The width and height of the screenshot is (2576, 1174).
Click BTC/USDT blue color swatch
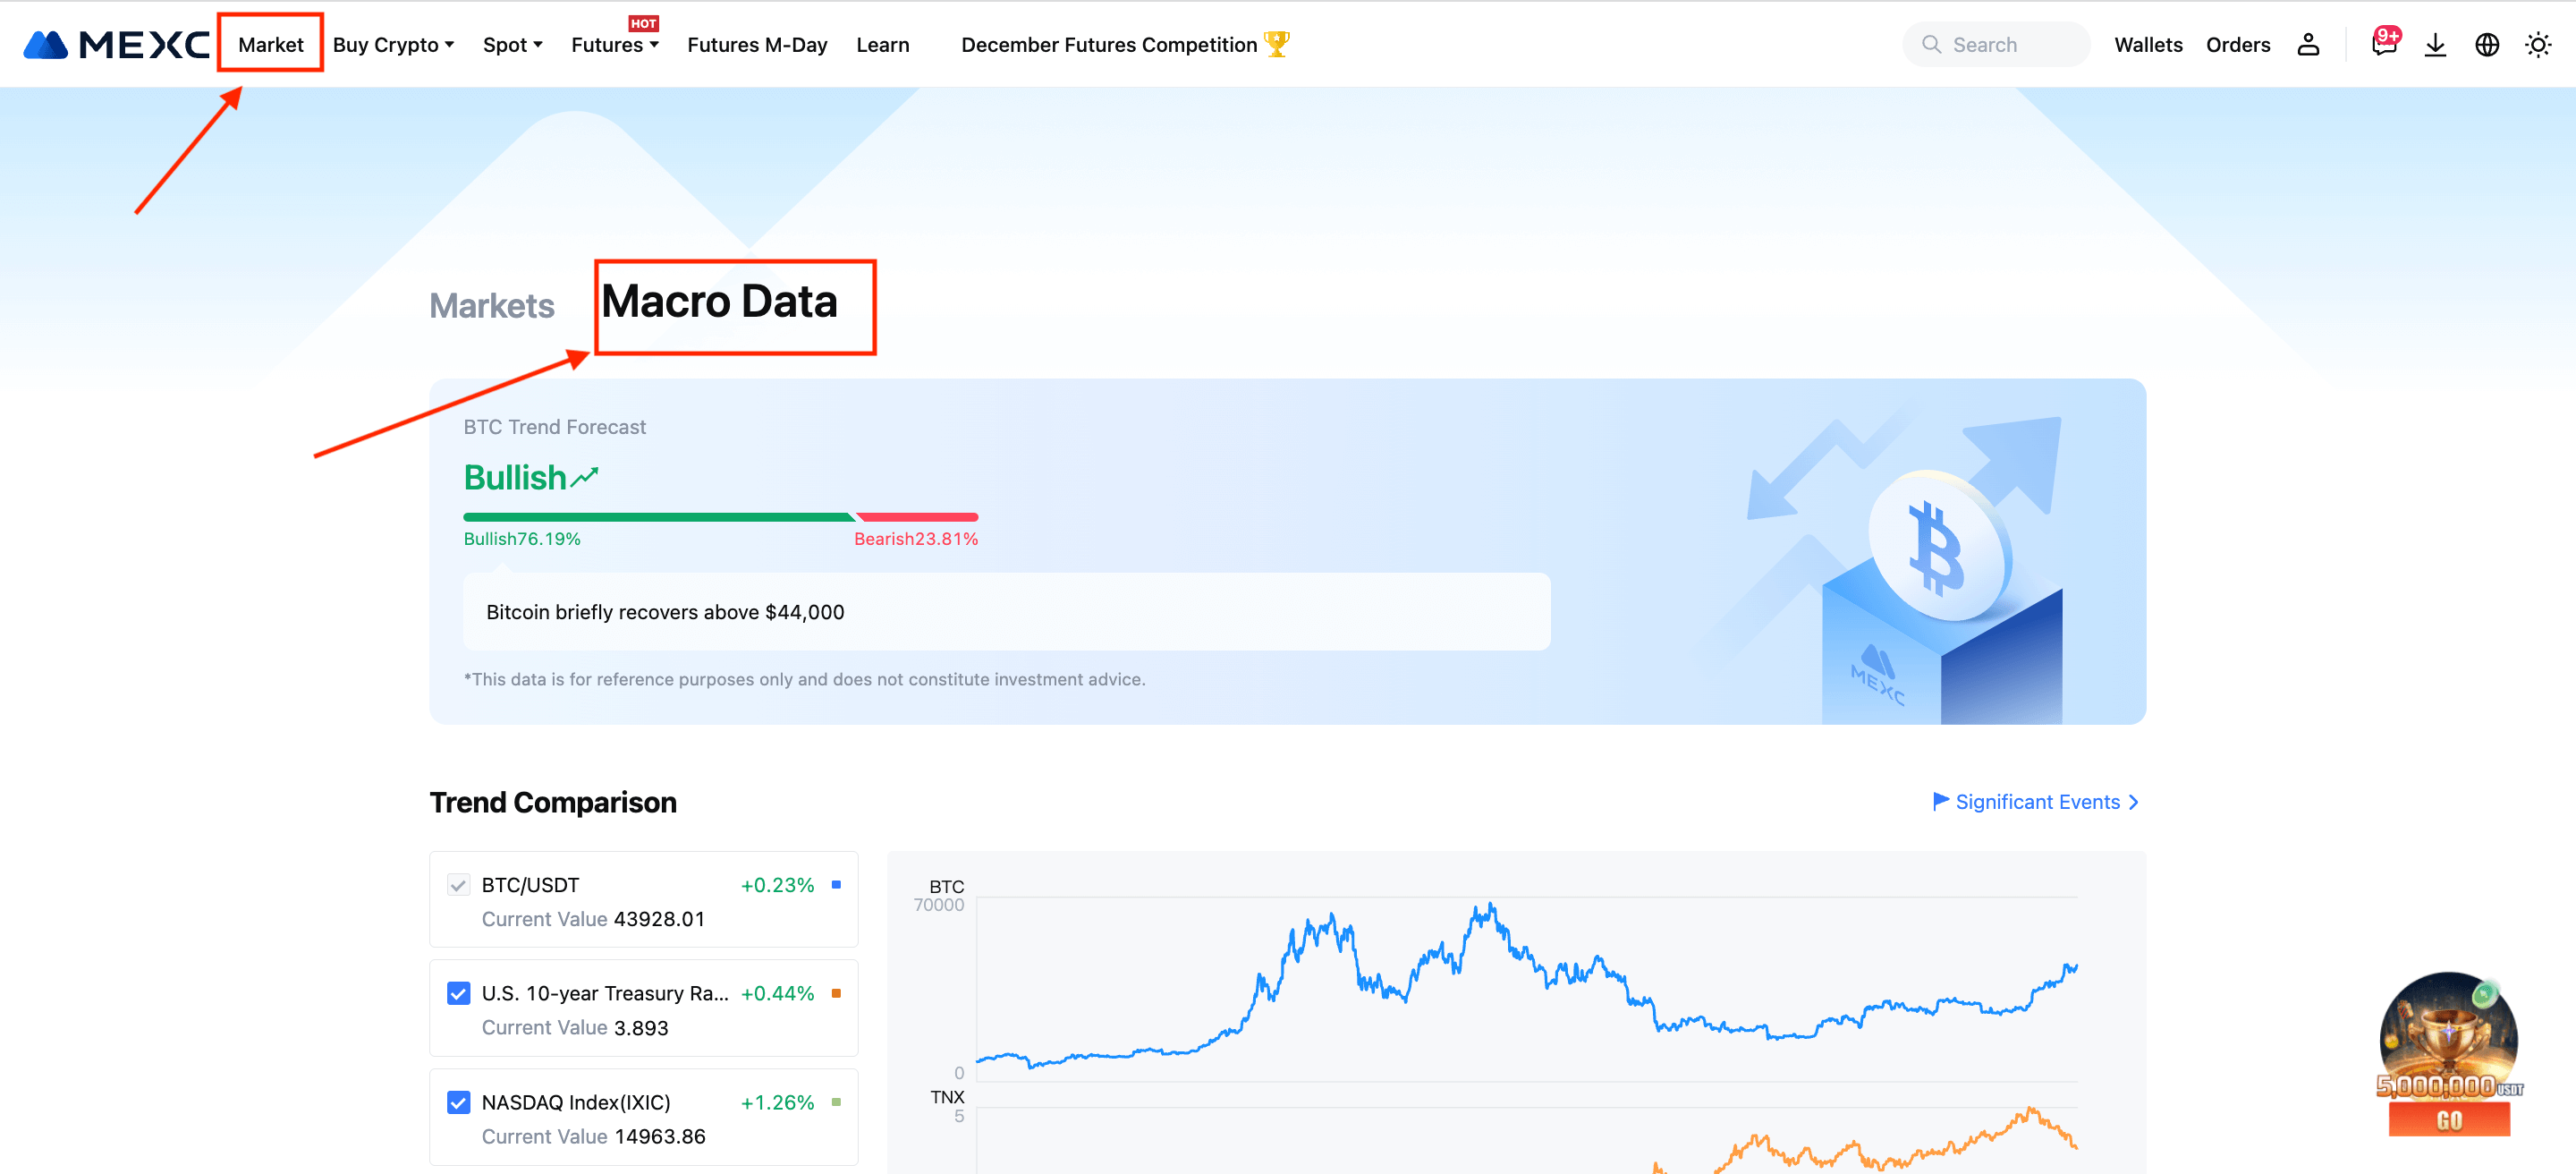click(837, 884)
